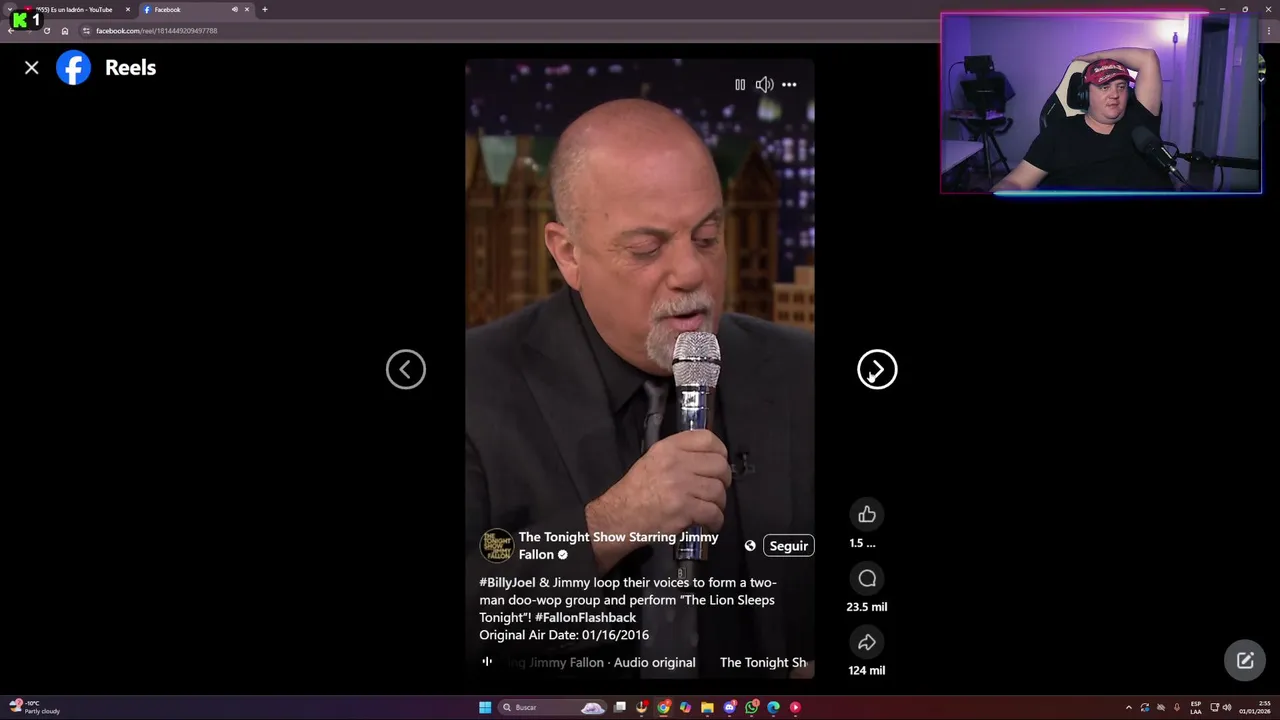Open File Explorer from the taskbar

[707, 707]
